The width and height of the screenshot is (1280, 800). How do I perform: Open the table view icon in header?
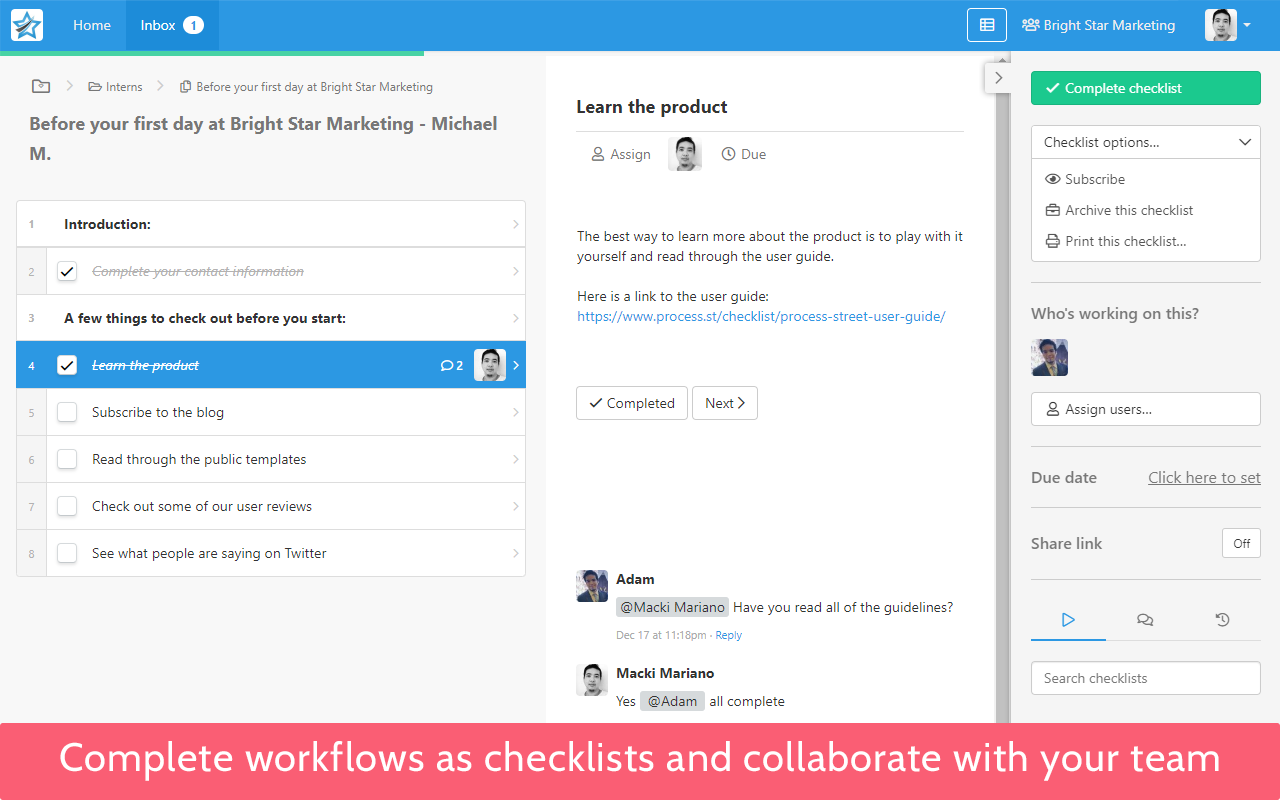pyautogui.click(x=987, y=25)
